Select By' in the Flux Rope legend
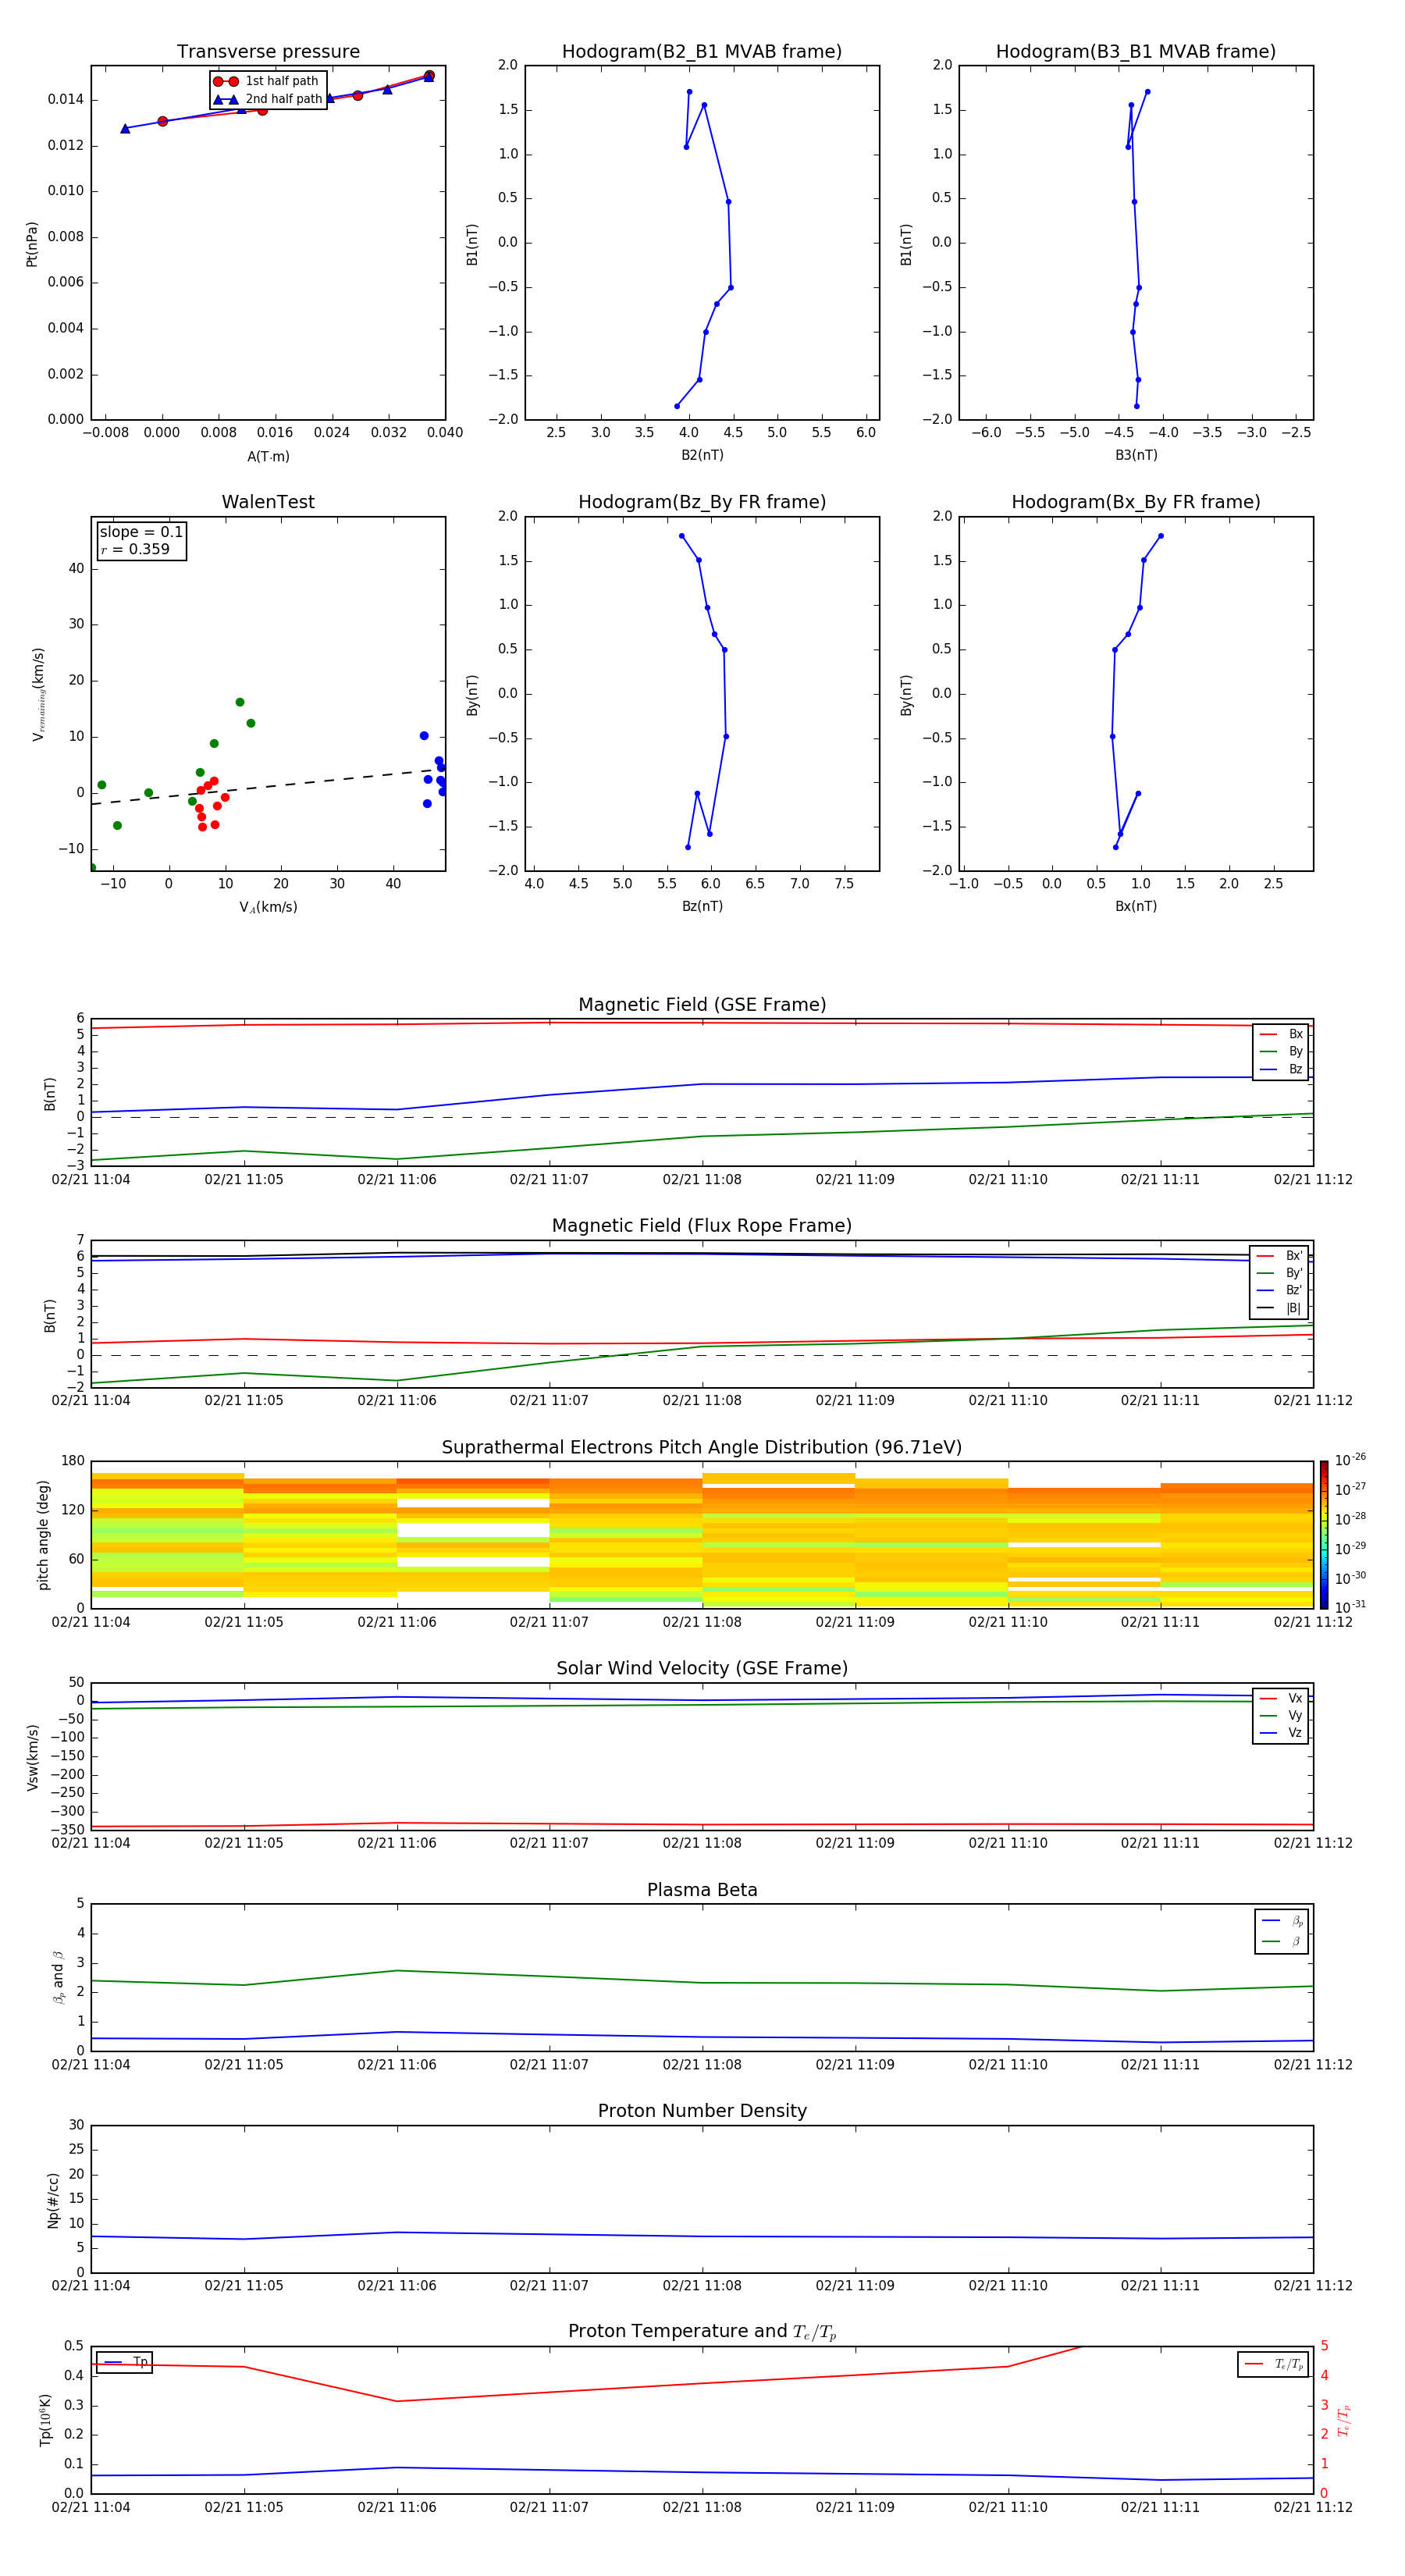This screenshot has height=2576, width=1405. (x=1280, y=1274)
